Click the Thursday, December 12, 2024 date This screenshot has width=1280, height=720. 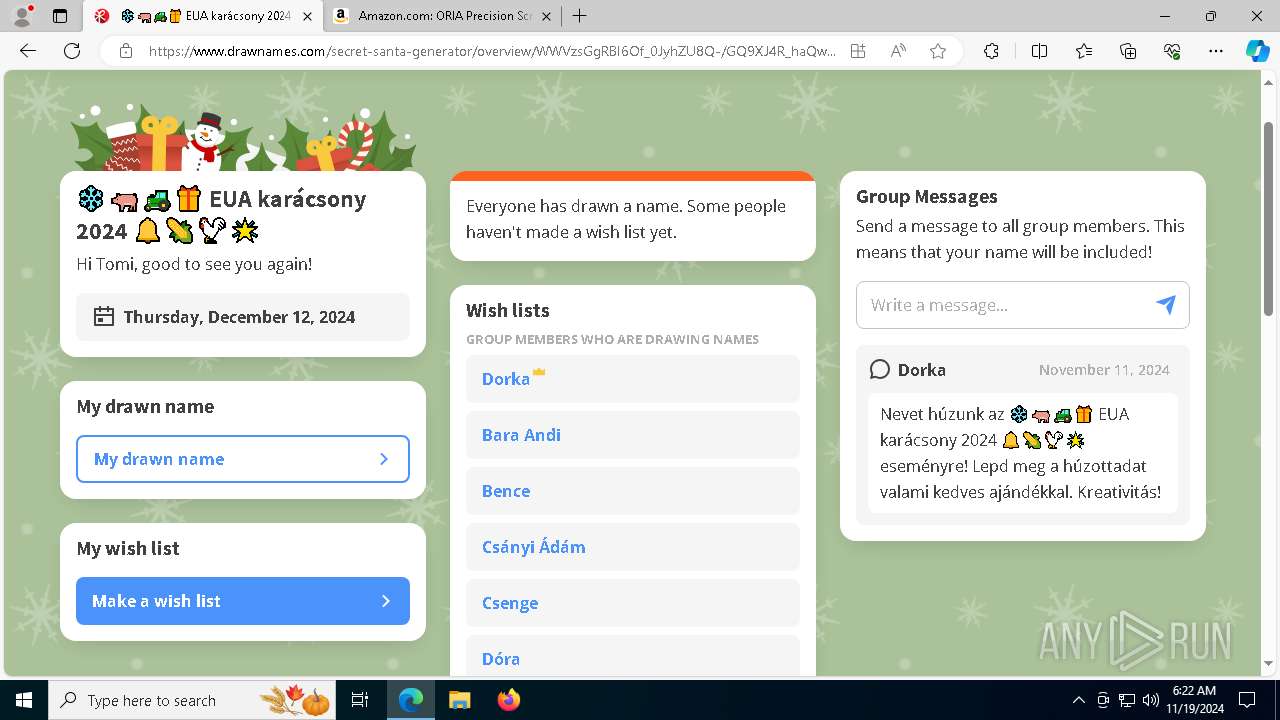[x=240, y=317]
